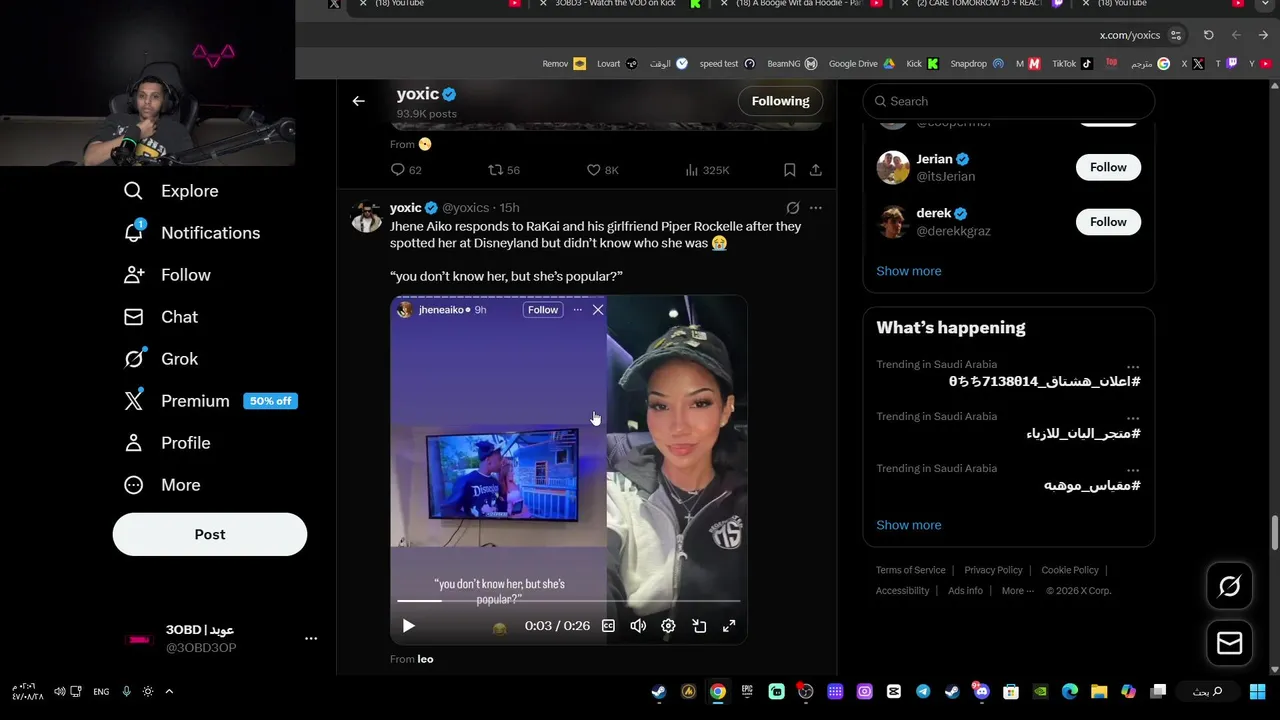Open the speed test bookmark
This screenshot has height=720, width=1280.
pyautogui.click(x=727, y=64)
